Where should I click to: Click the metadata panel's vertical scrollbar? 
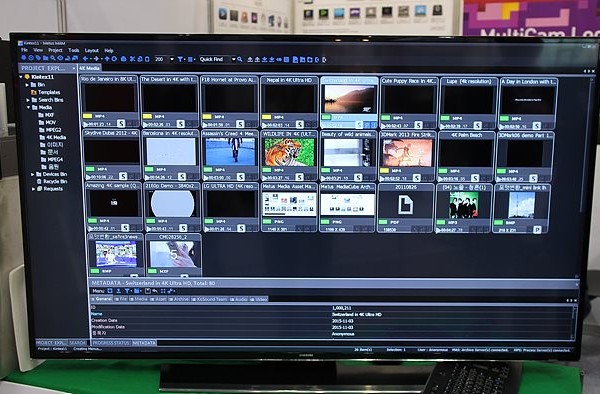[x=574, y=321]
